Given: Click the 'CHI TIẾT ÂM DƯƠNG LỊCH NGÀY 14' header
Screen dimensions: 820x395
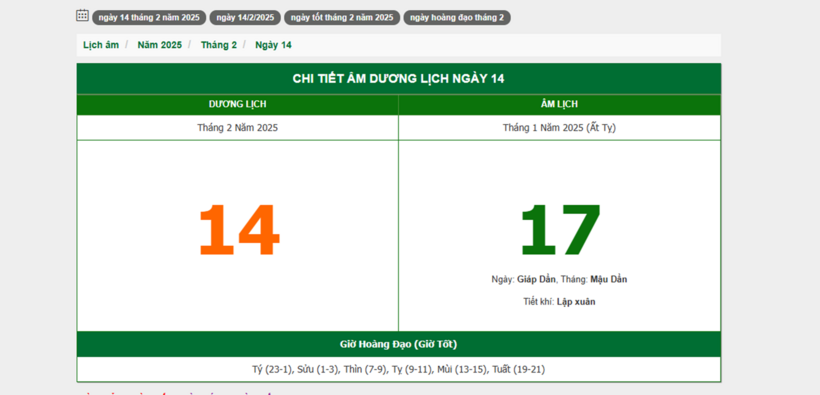Looking at the screenshot, I should pos(398,79).
